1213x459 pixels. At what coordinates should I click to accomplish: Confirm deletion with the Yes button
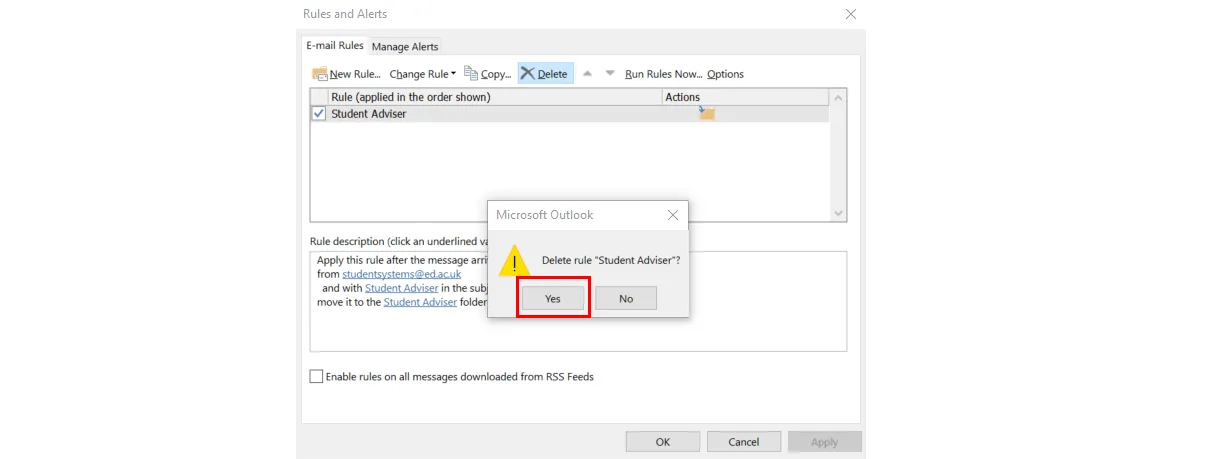[553, 298]
